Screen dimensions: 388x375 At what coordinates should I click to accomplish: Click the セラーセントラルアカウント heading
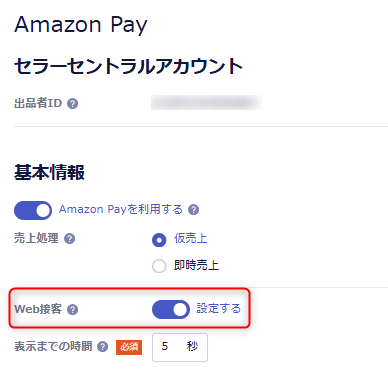pos(128,66)
